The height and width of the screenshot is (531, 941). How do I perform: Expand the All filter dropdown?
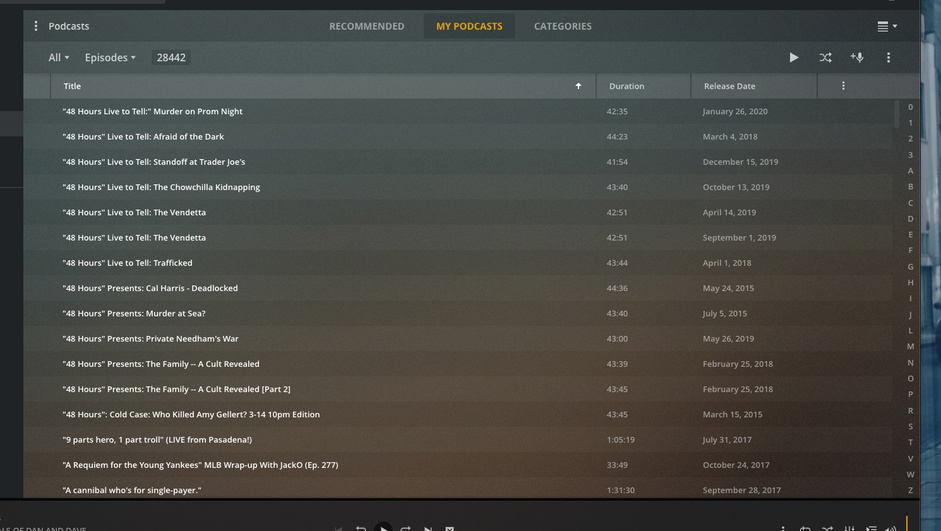click(59, 58)
